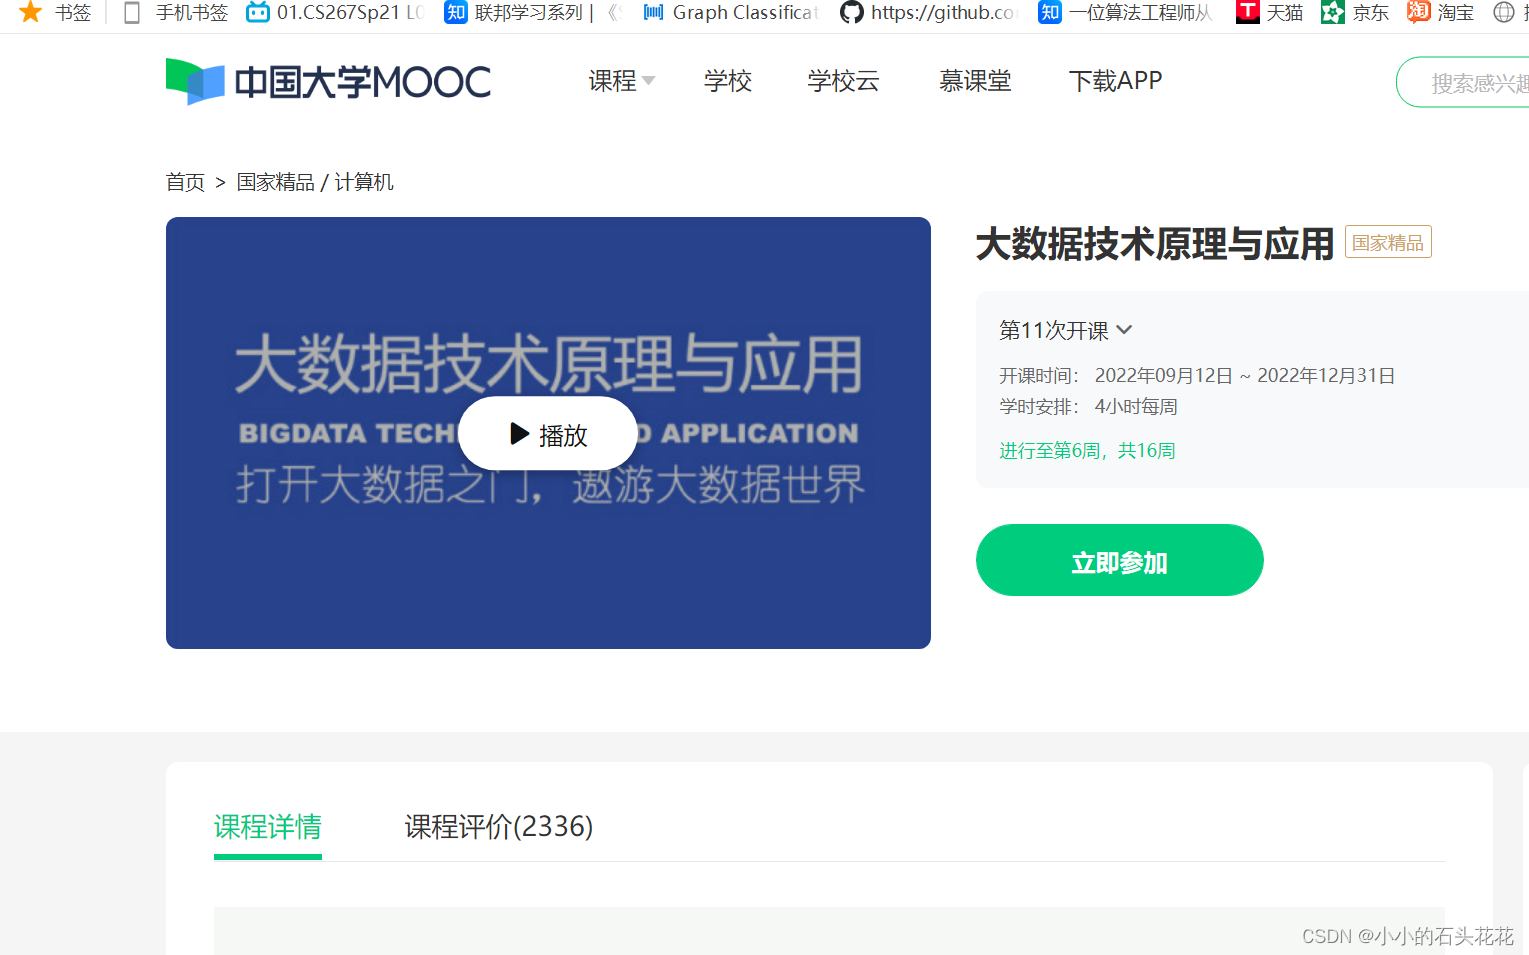Open the 一位算法工程师 Zhihu bookmark
The image size is (1529, 955).
pos(1125,12)
